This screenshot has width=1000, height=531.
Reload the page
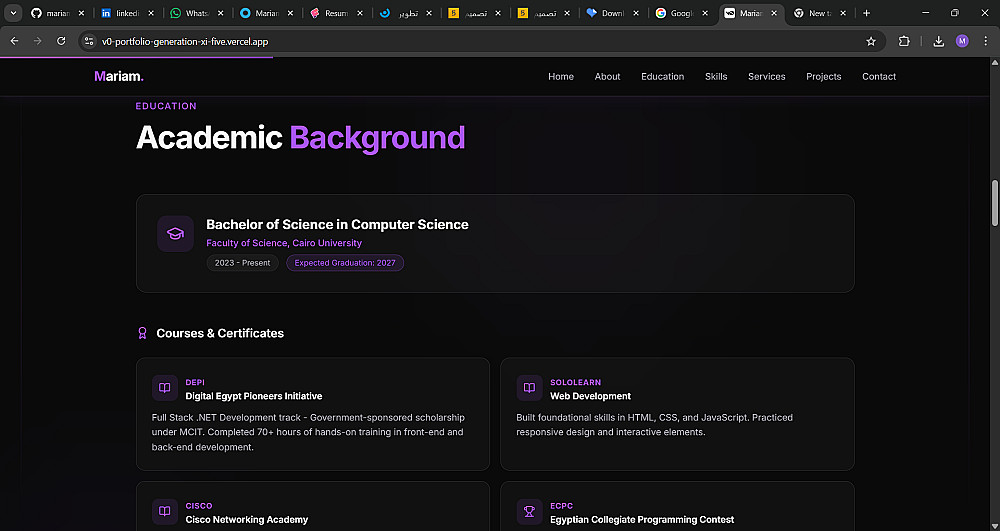tap(61, 41)
